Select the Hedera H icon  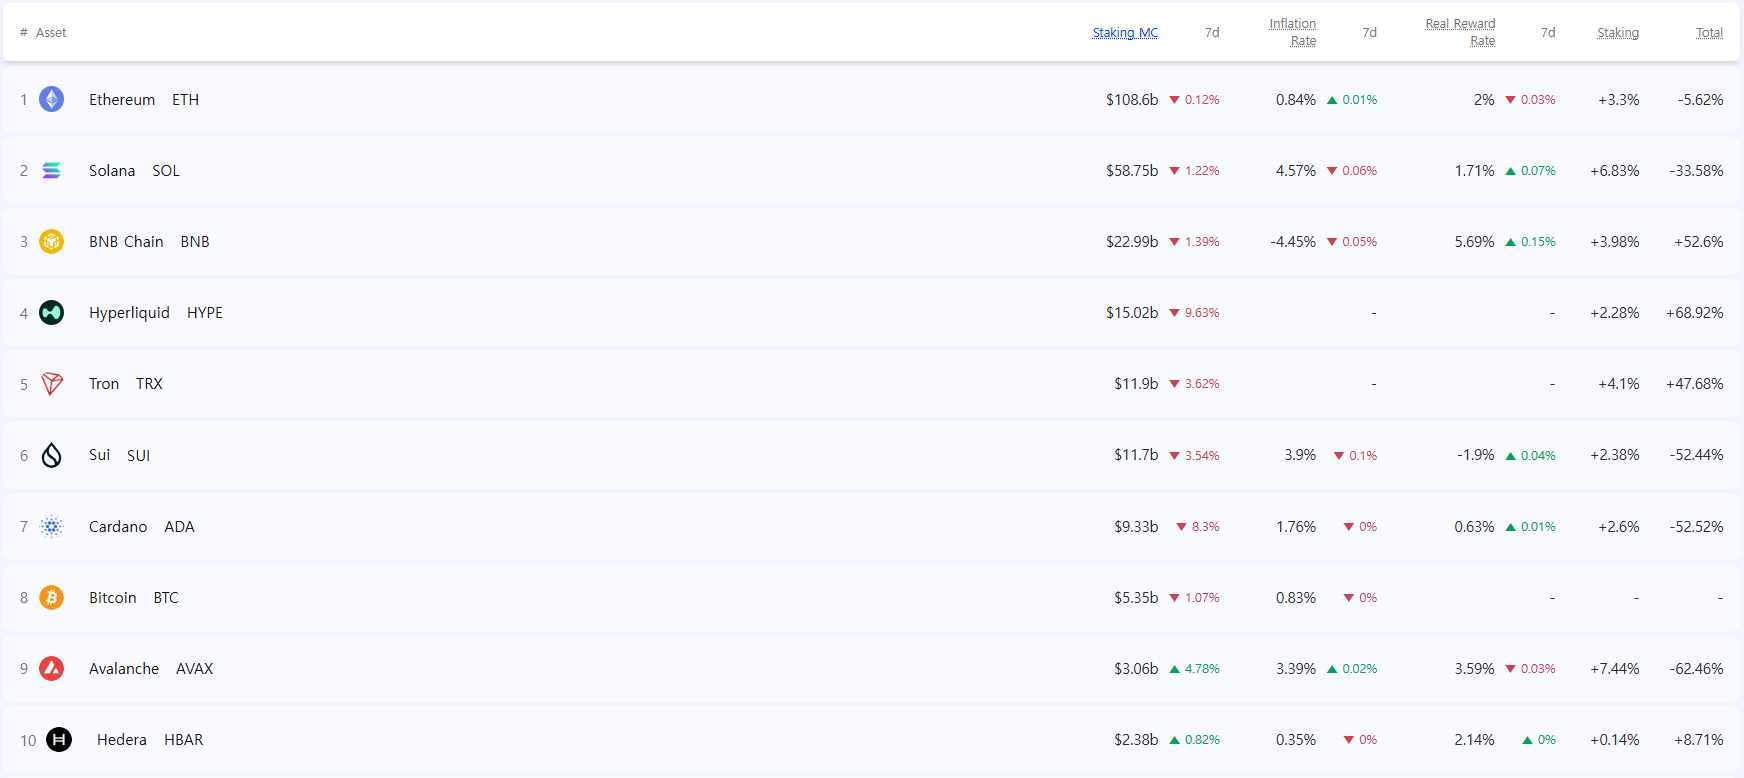(59, 740)
